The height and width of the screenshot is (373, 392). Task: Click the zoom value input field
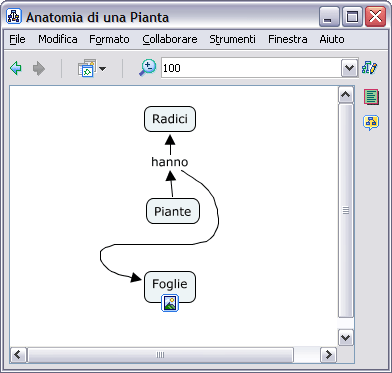pos(251,68)
